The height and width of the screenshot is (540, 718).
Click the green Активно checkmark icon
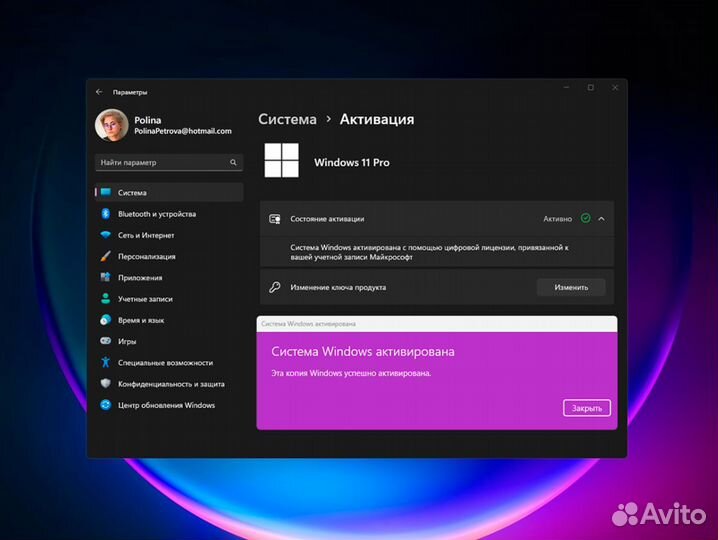tap(585, 218)
